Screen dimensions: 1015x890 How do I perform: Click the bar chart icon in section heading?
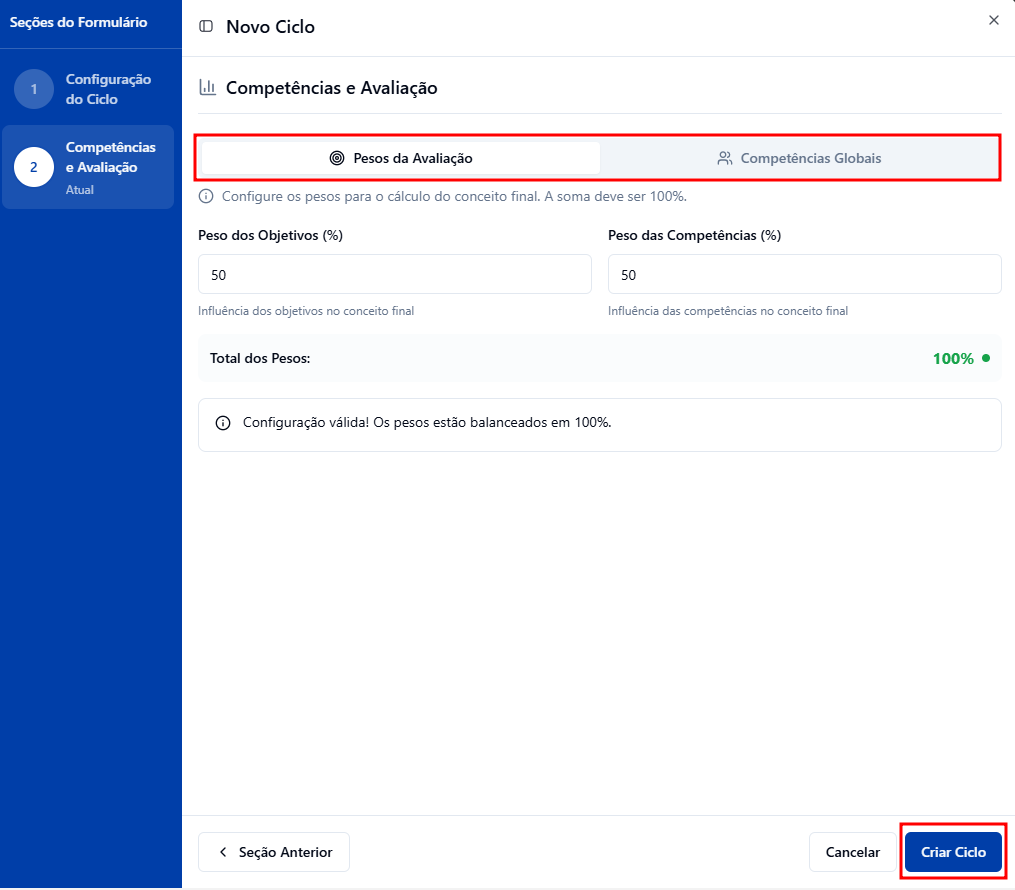[208, 88]
